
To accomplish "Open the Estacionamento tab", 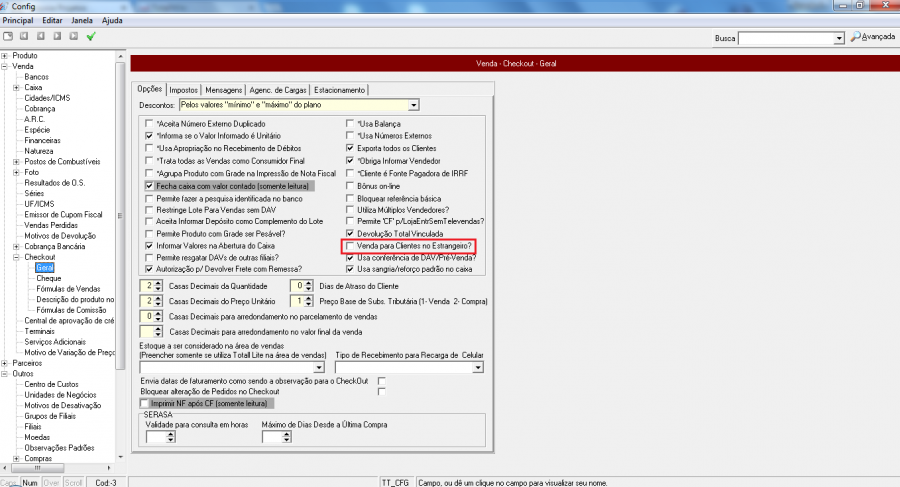I will tap(342, 89).
